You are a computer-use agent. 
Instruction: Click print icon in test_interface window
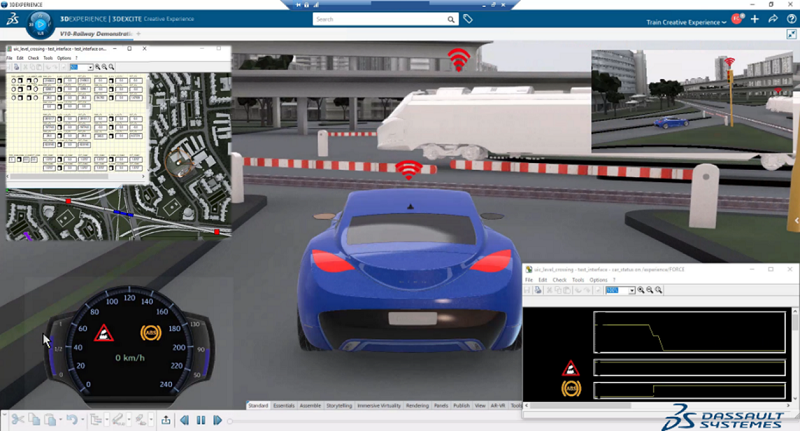pos(16,67)
